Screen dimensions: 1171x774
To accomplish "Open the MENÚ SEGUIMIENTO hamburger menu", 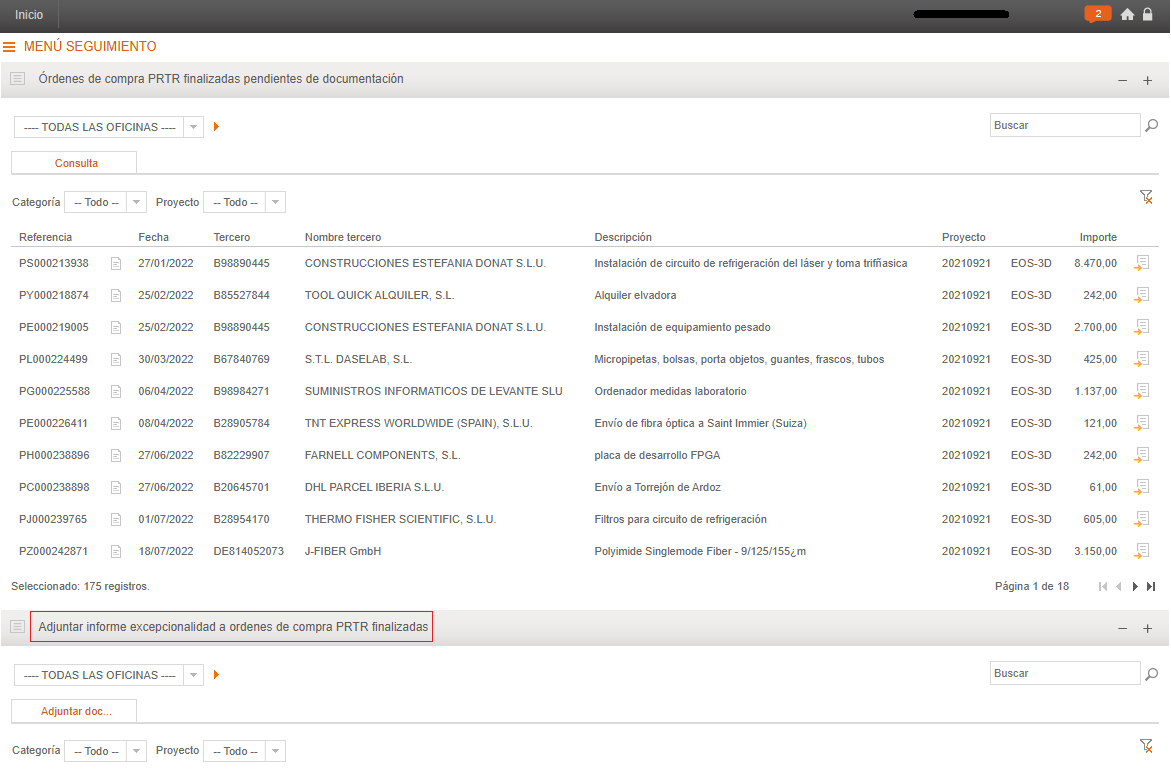I will click(9, 47).
